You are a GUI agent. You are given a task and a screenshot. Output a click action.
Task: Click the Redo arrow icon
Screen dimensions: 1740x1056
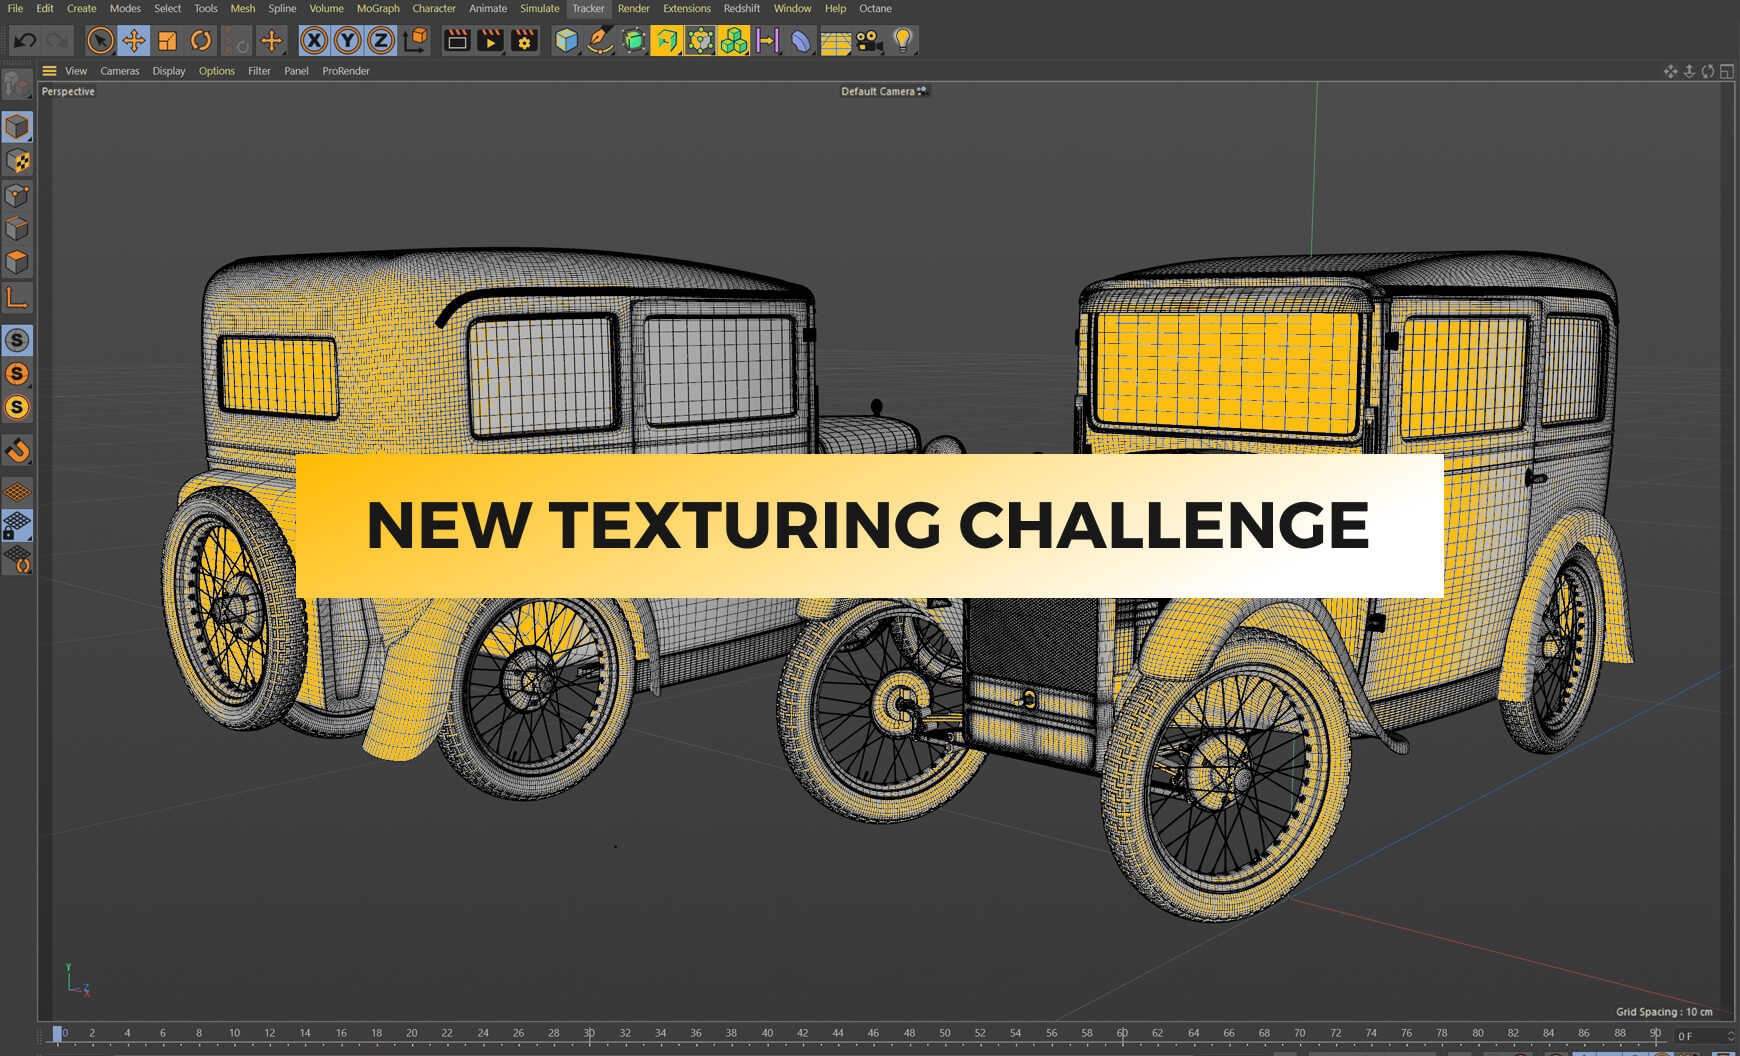coord(58,41)
